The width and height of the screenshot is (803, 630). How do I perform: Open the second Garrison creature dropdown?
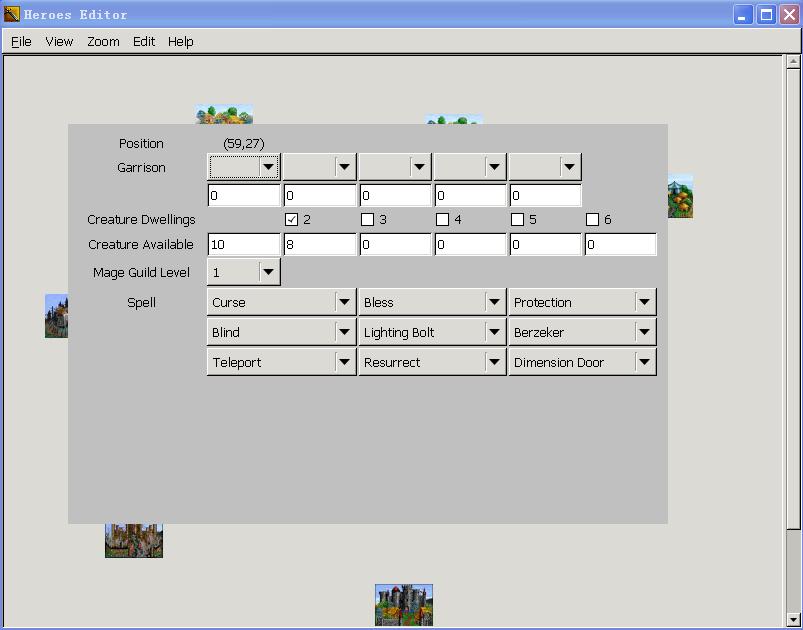coord(320,167)
